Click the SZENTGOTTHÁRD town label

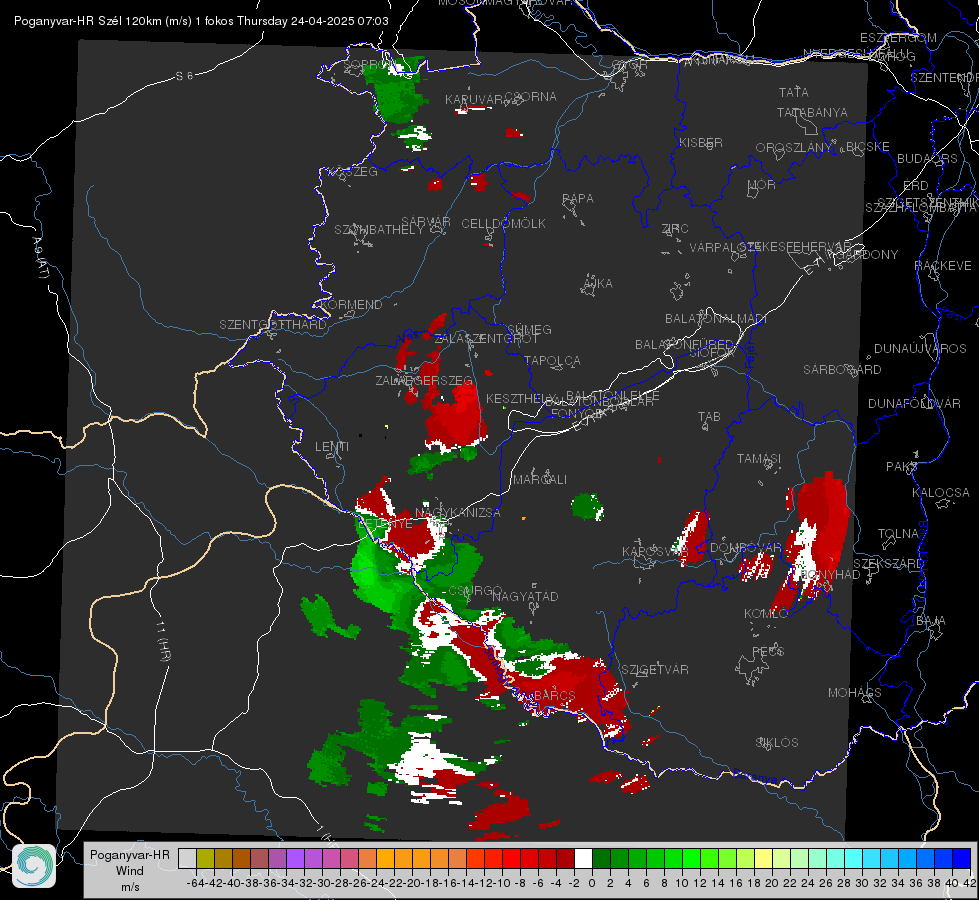(x=273, y=325)
